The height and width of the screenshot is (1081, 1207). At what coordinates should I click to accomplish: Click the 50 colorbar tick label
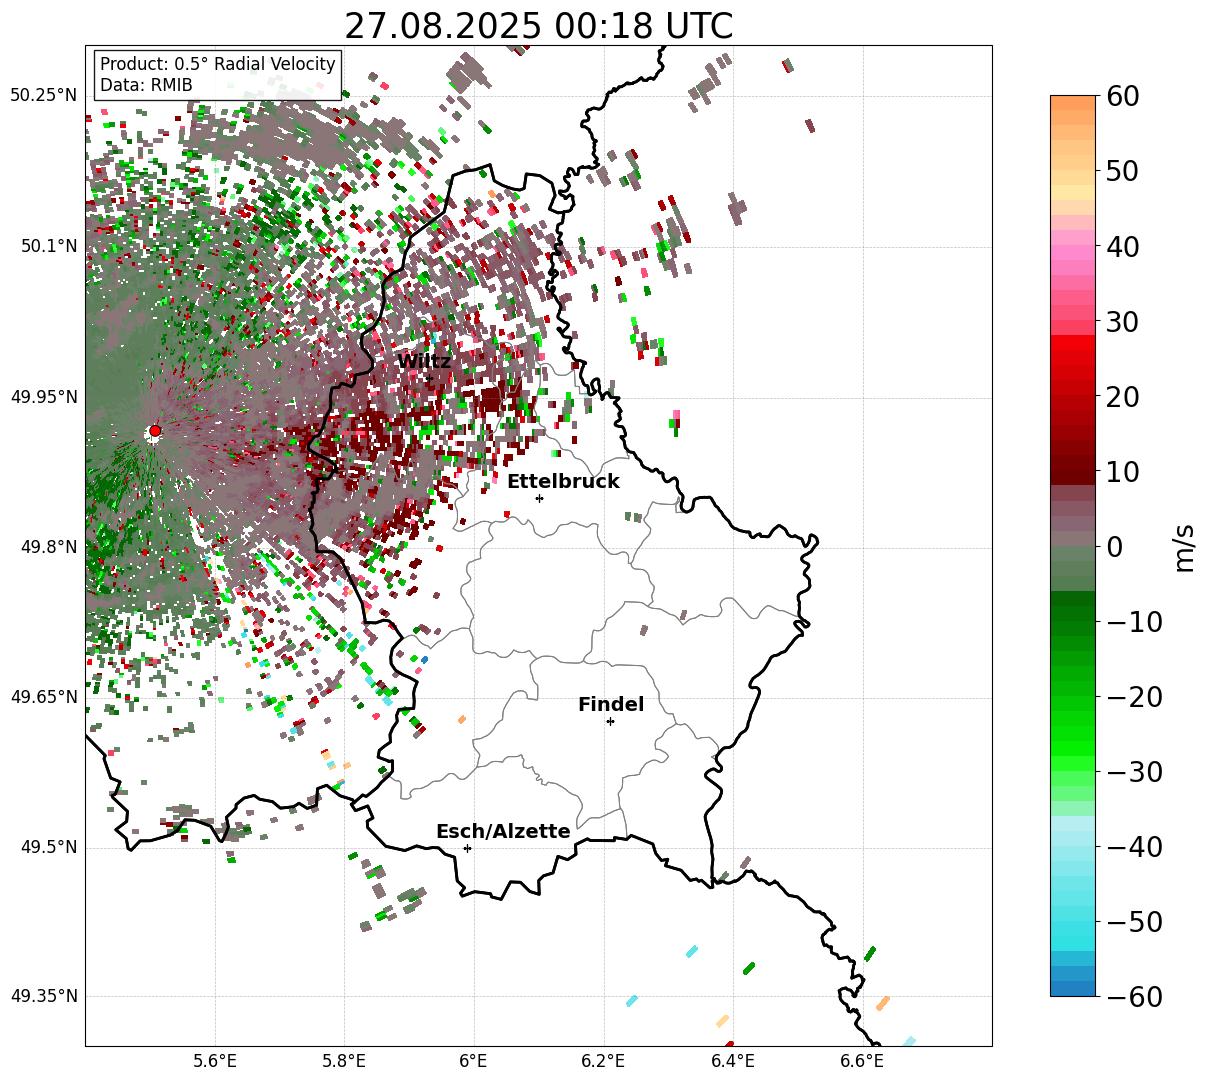coord(1121,171)
